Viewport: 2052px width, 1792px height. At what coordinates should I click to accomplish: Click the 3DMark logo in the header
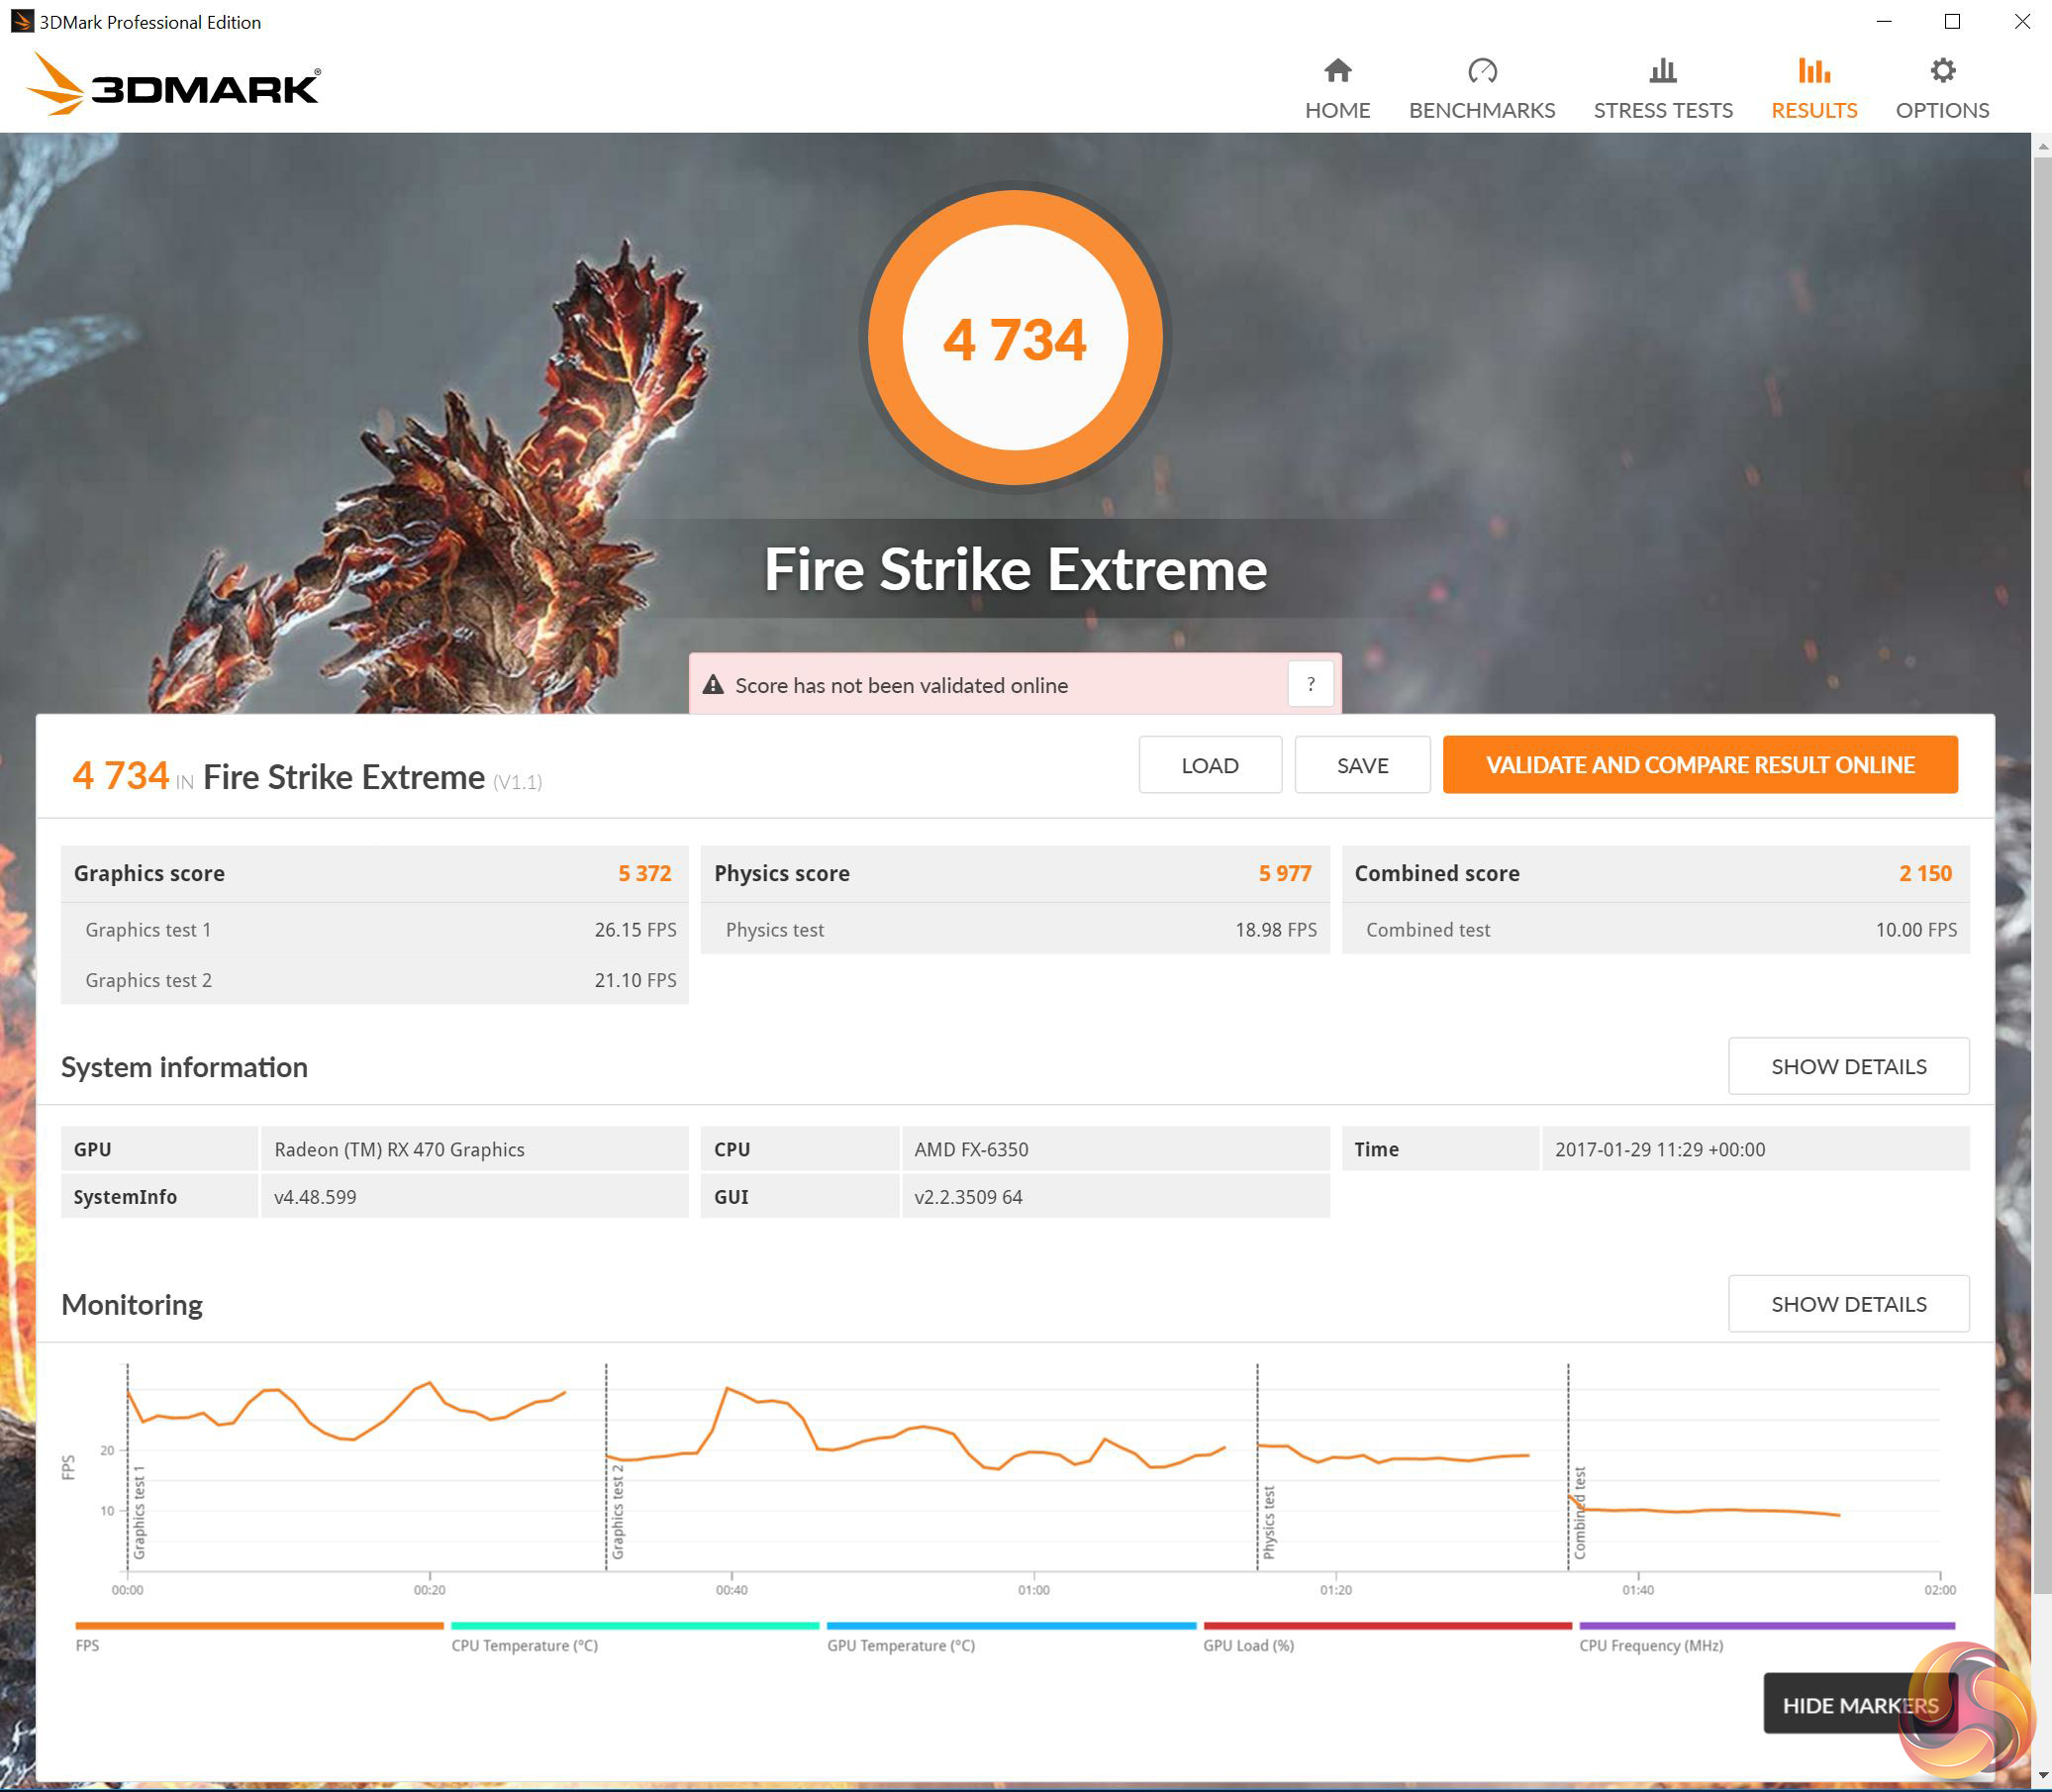coord(174,86)
